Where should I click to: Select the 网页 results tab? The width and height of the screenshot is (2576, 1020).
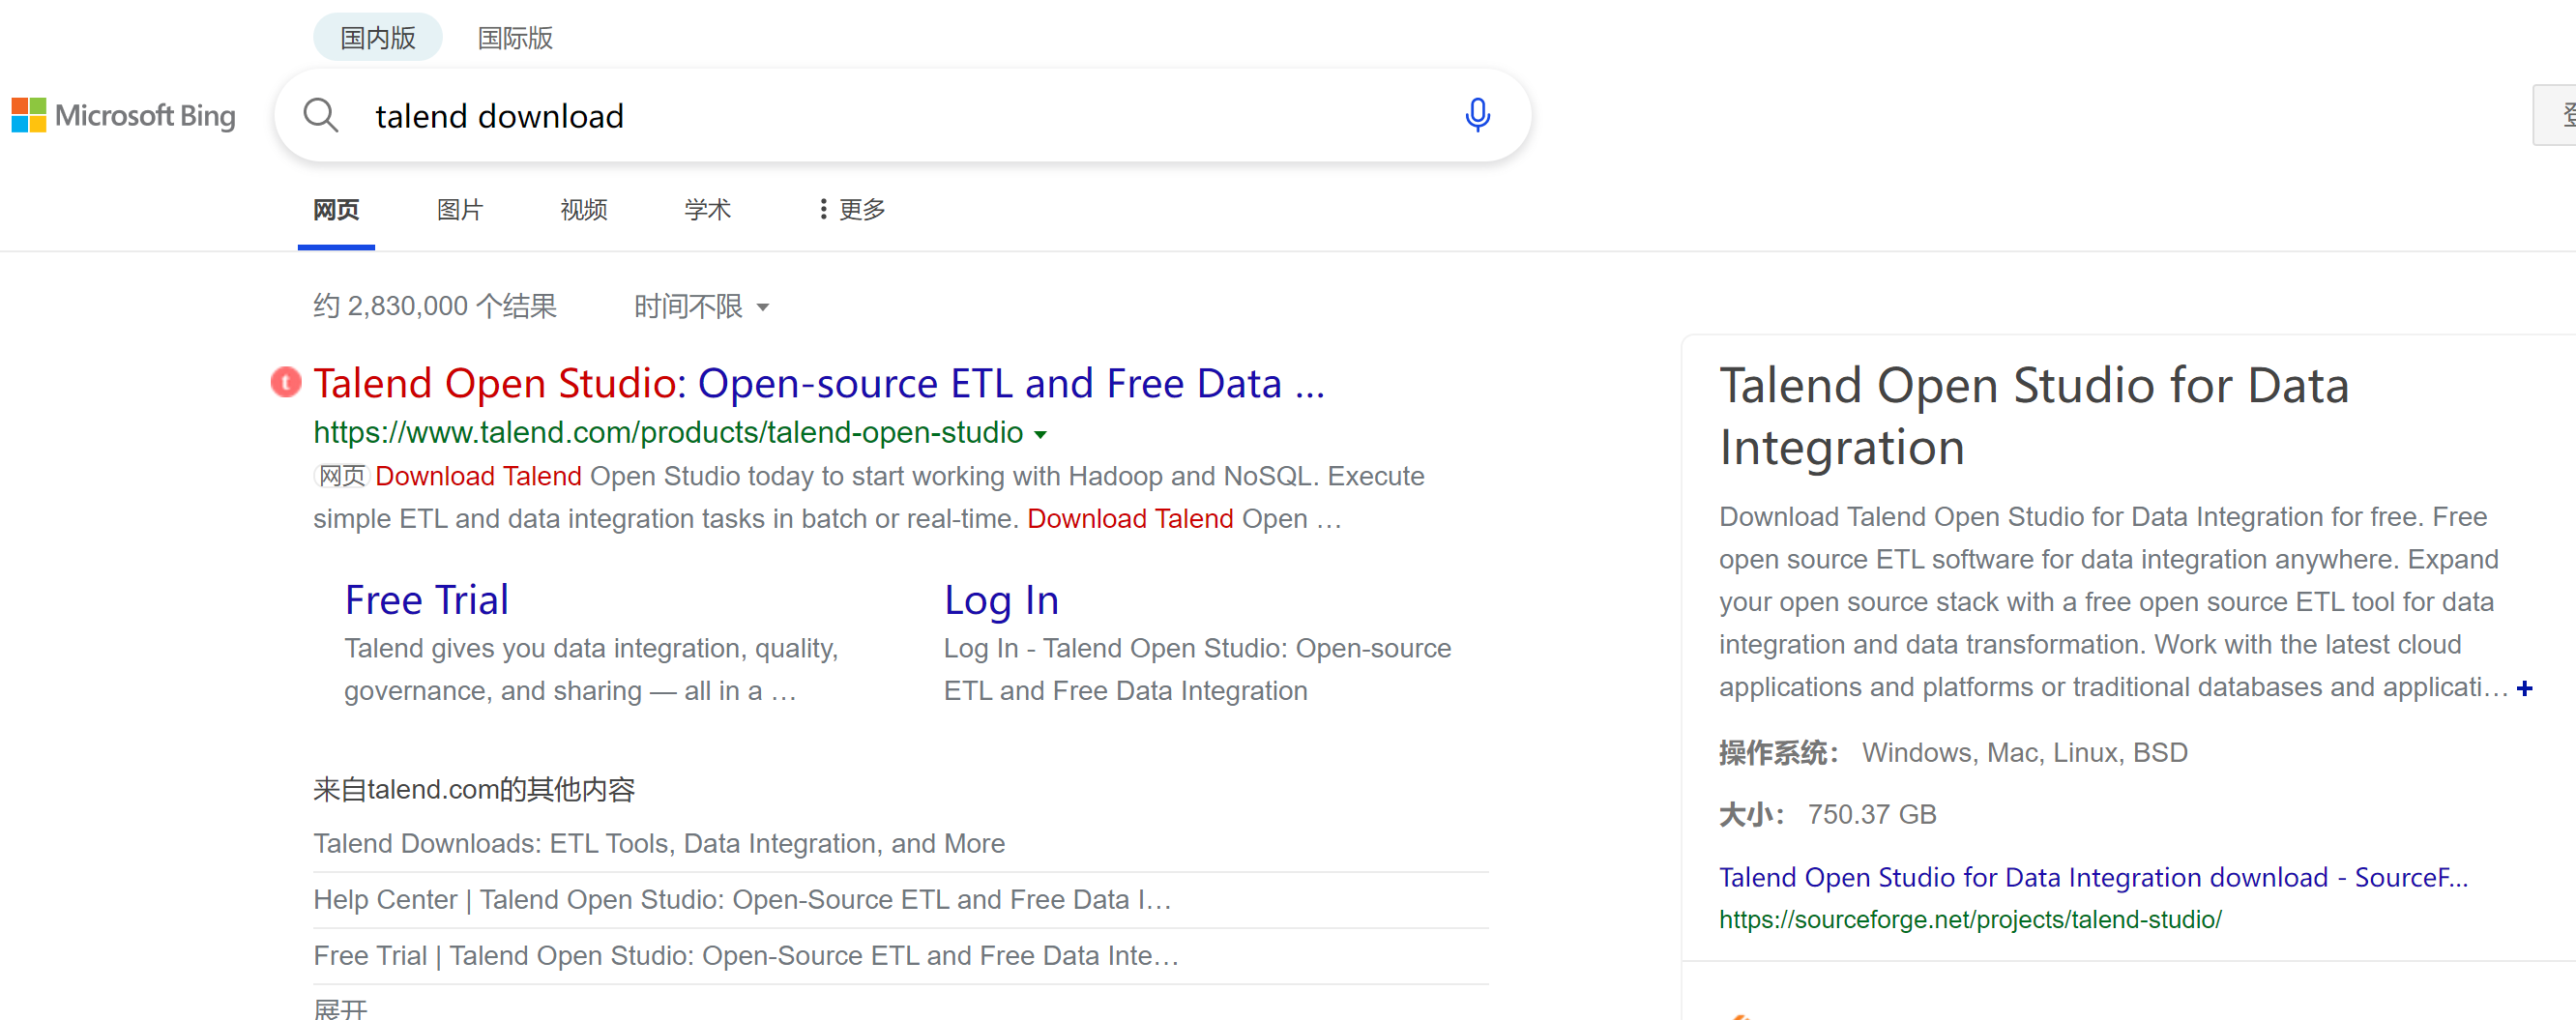coord(336,210)
